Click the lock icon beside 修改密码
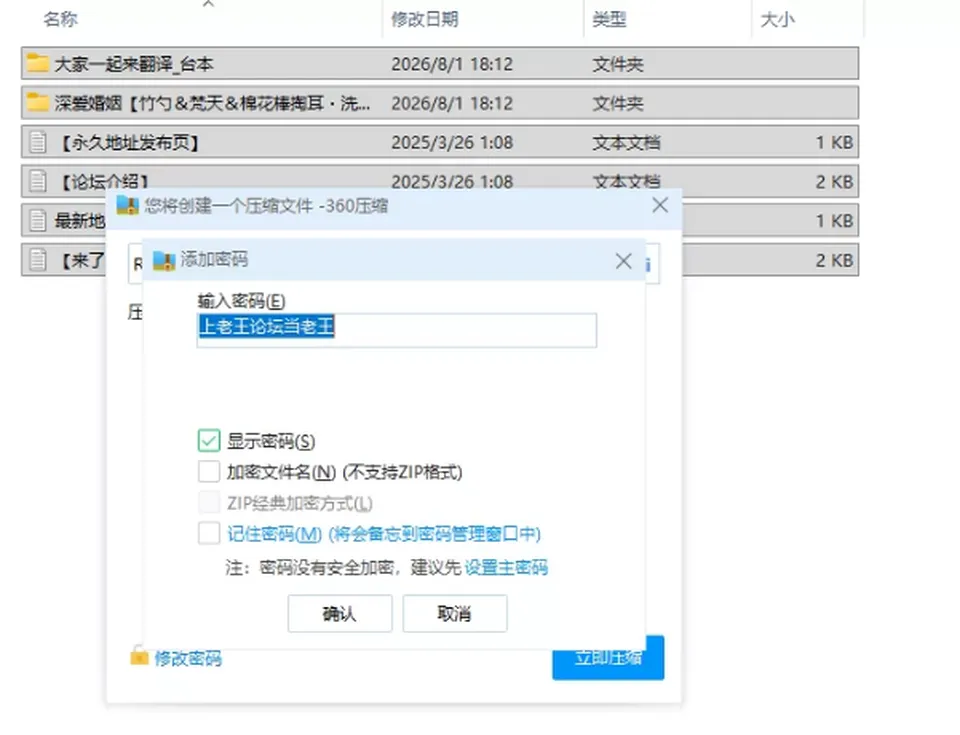This screenshot has height=735, width=960. coord(139,656)
